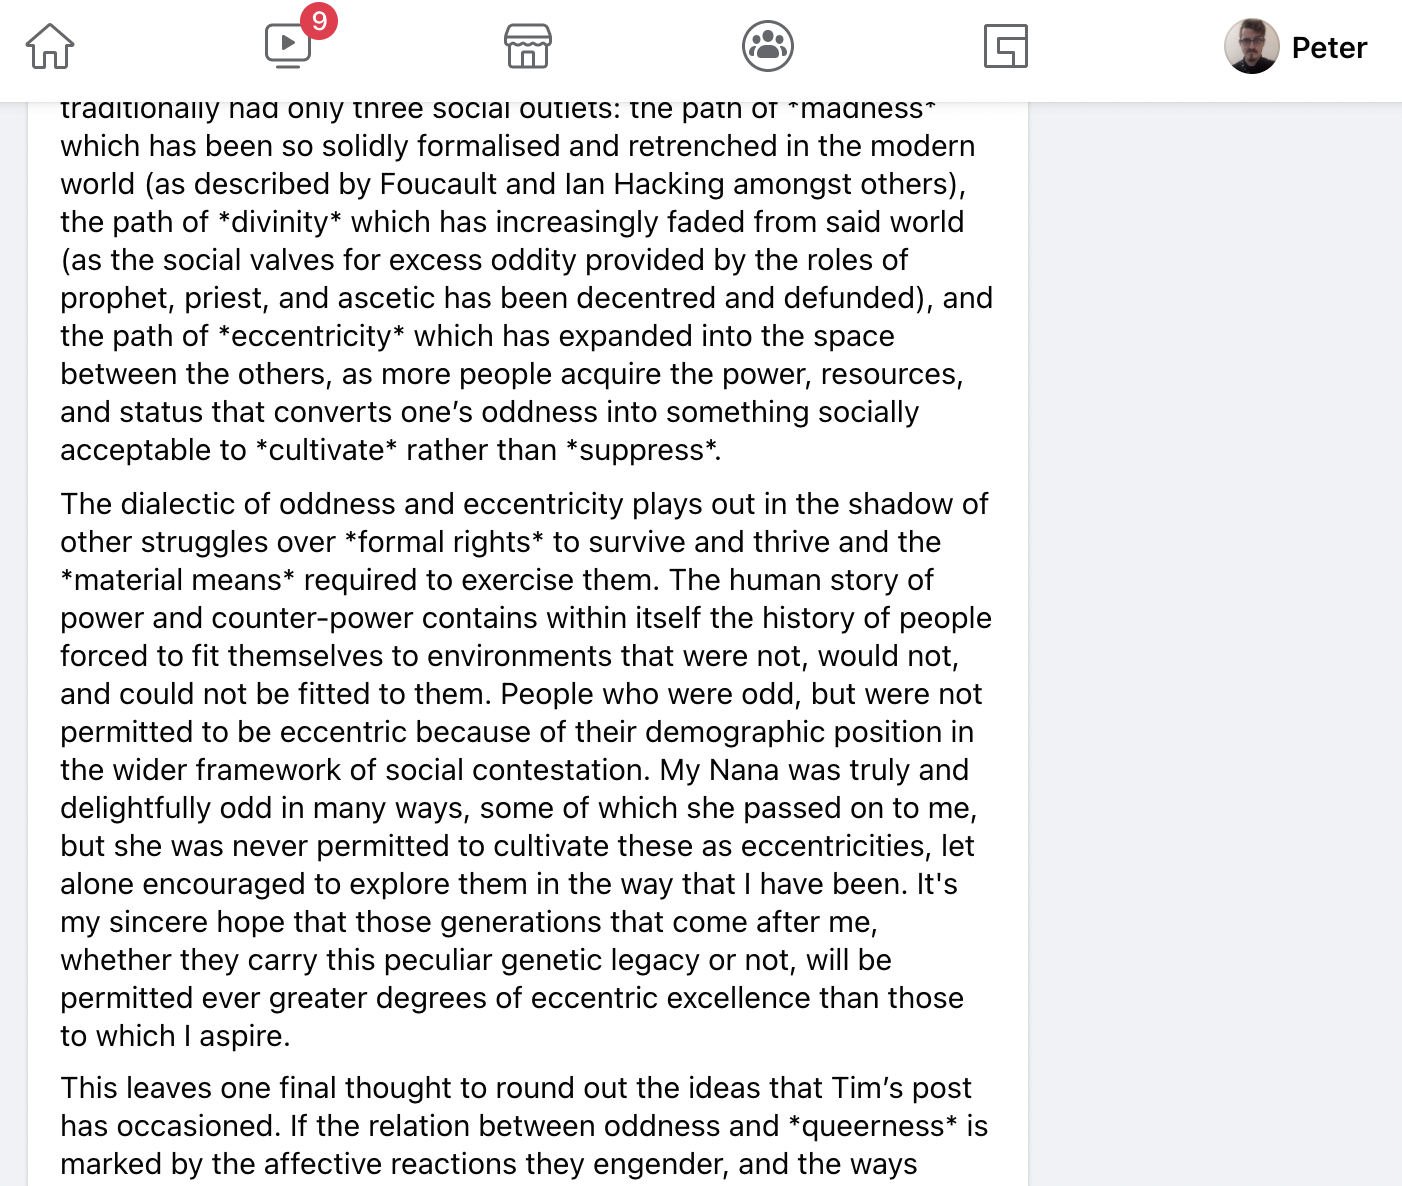This screenshot has width=1402, height=1186.
Task: Open the Marketplace storefront icon
Action: point(528,47)
